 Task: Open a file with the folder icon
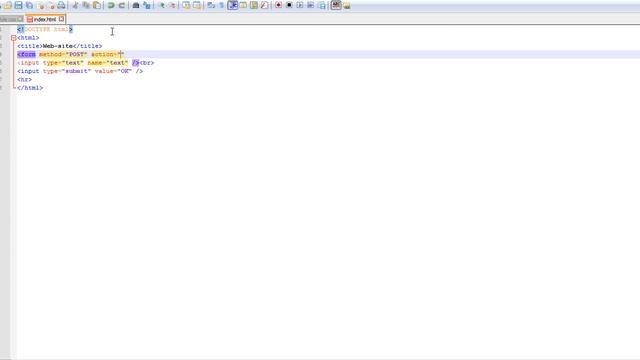[x=8, y=5]
